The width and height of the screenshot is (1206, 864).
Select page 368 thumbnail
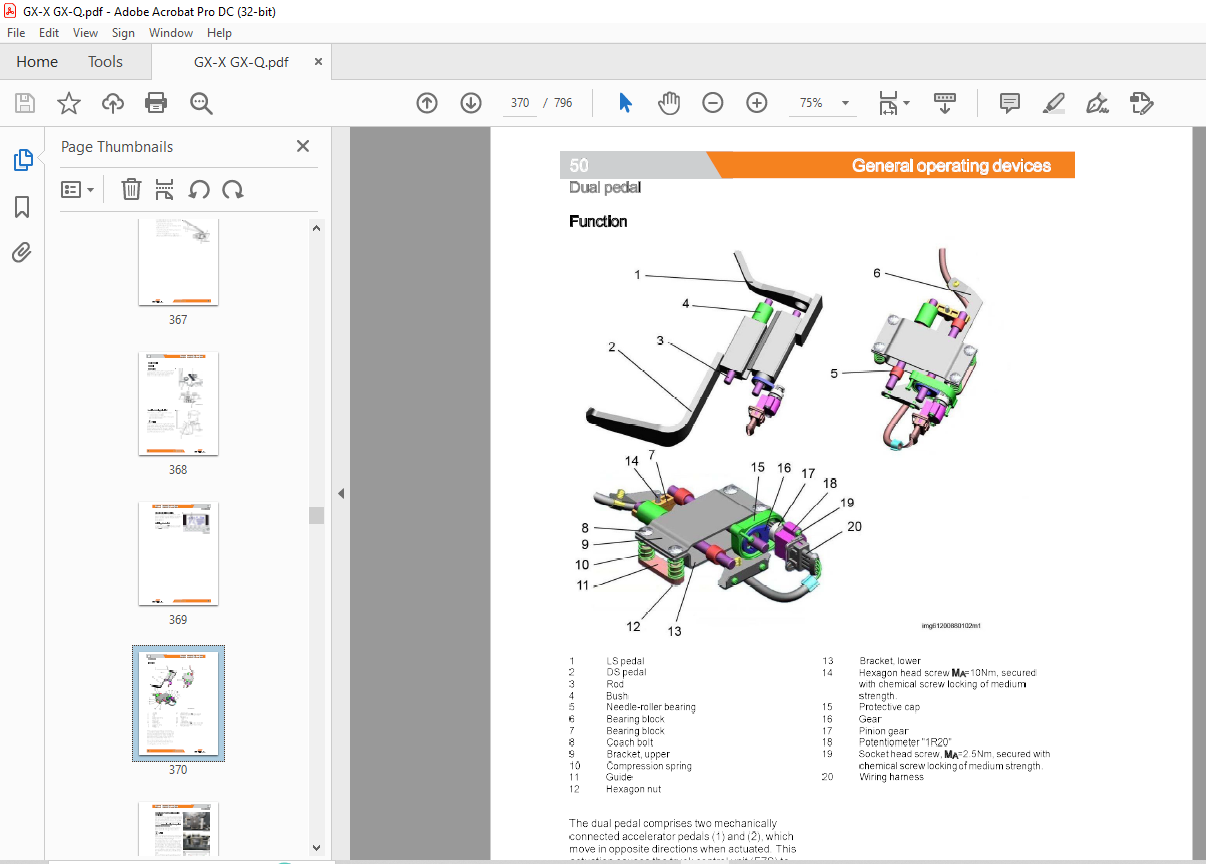point(178,403)
